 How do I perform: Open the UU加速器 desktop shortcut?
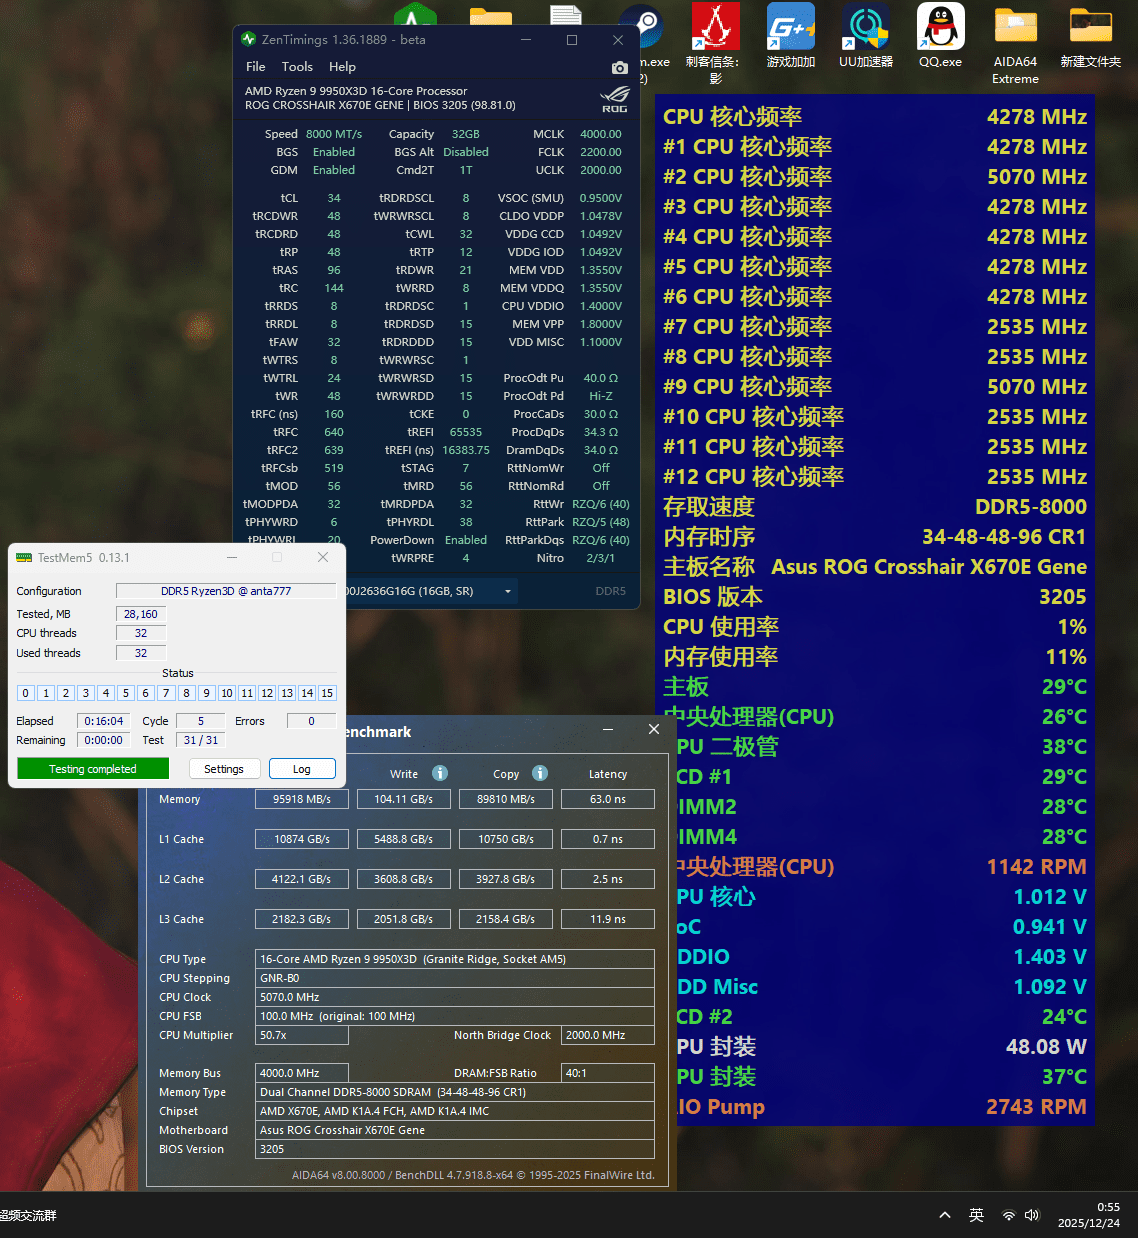(866, 36)
